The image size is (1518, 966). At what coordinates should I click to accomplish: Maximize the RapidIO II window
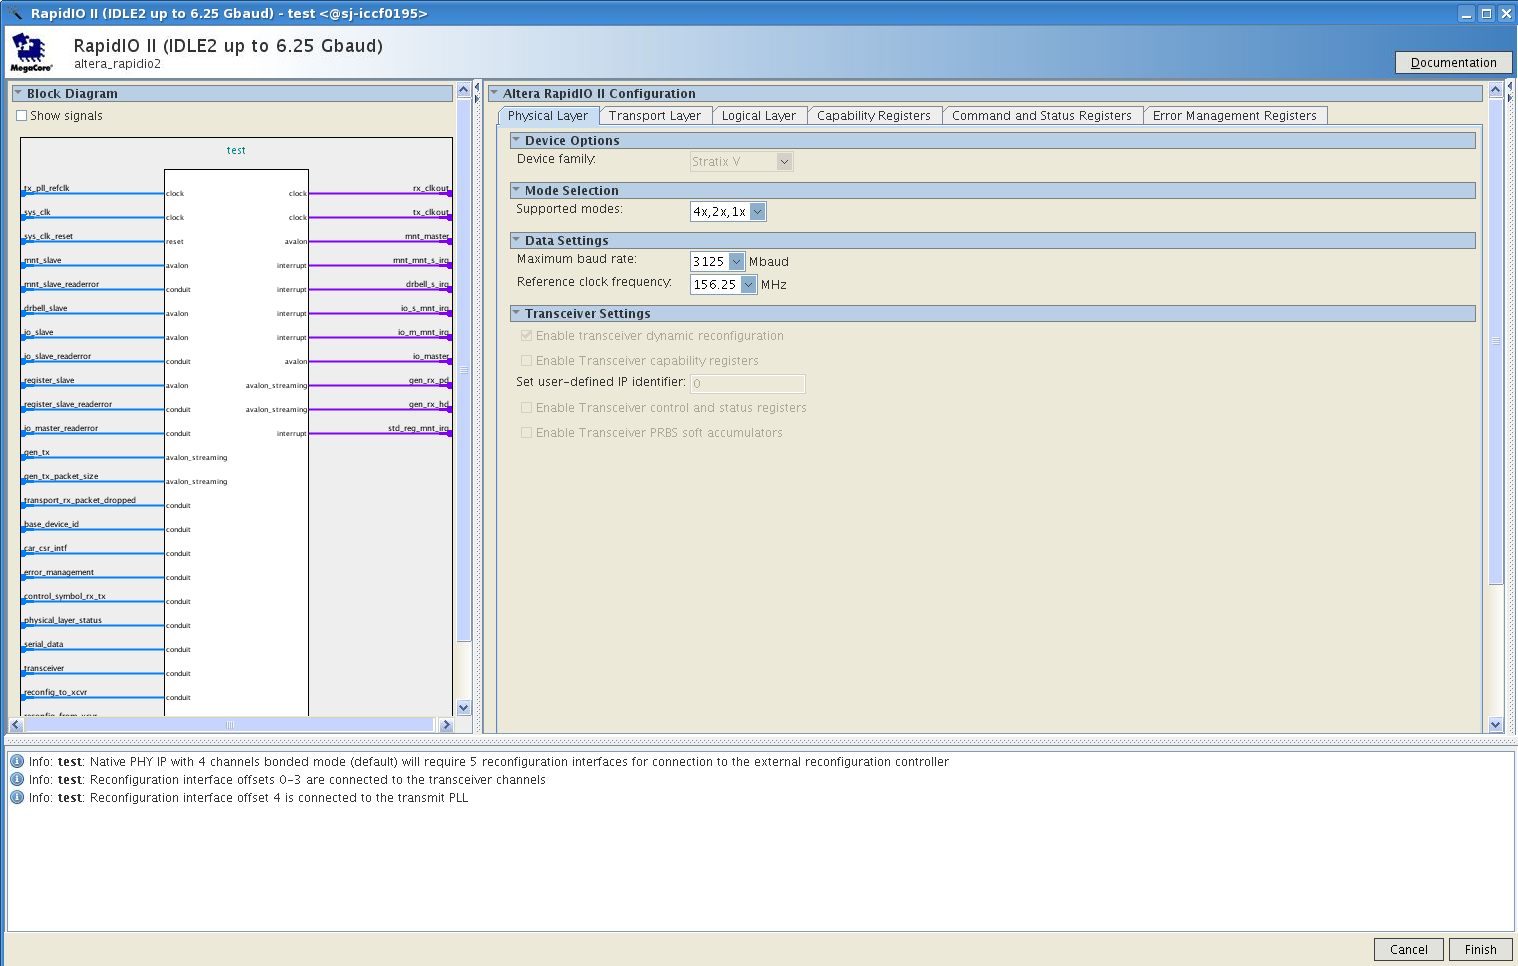pos(1487,14)
